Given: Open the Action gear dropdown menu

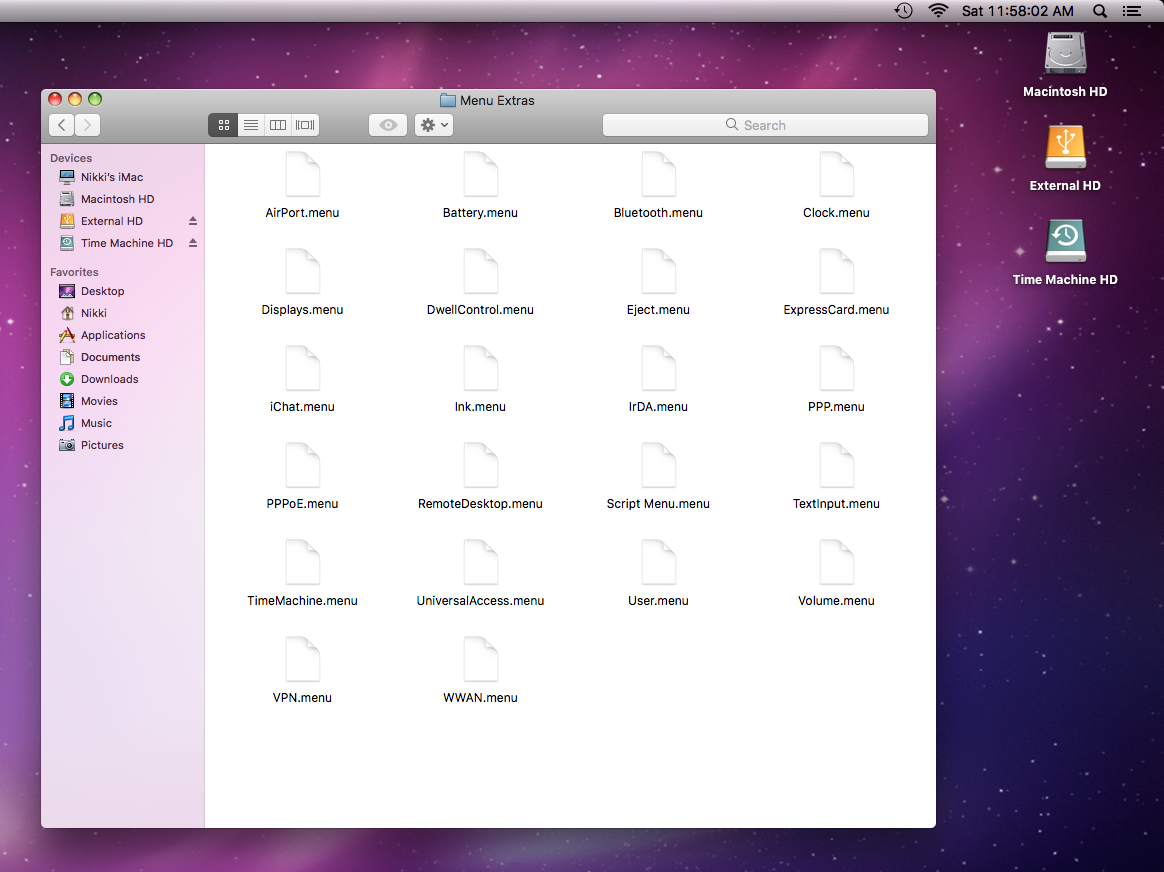Looking at the screenshot, I should click(434, 125).
